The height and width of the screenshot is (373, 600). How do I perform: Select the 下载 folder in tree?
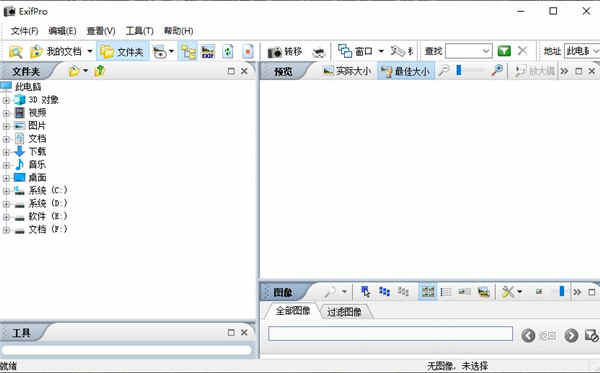click(37, 151)
